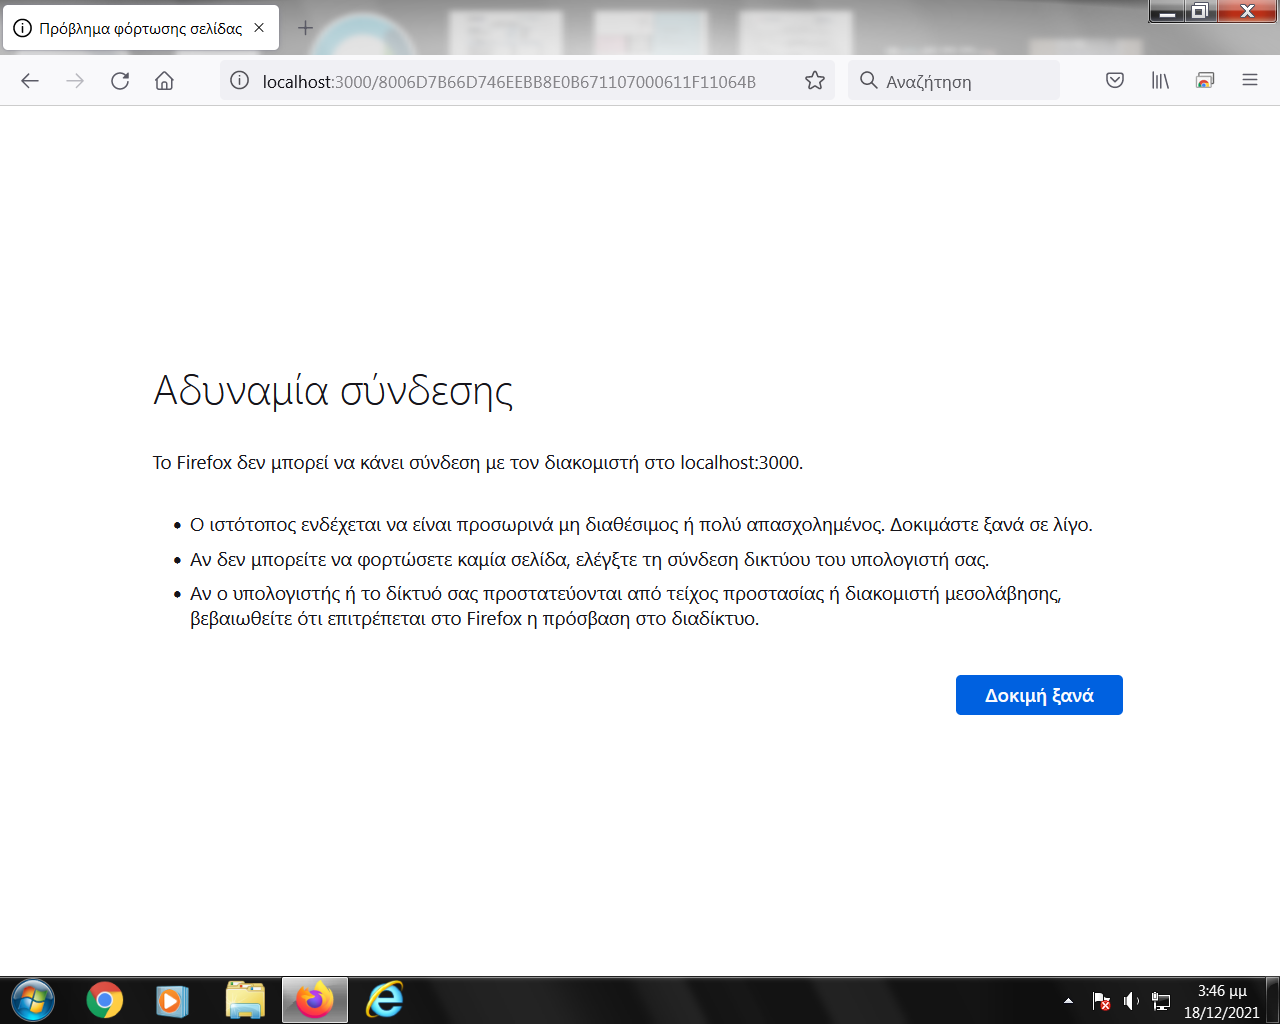The image size is (1280, 1024).
Task: Save page to Pocket
Action: 1115,81
